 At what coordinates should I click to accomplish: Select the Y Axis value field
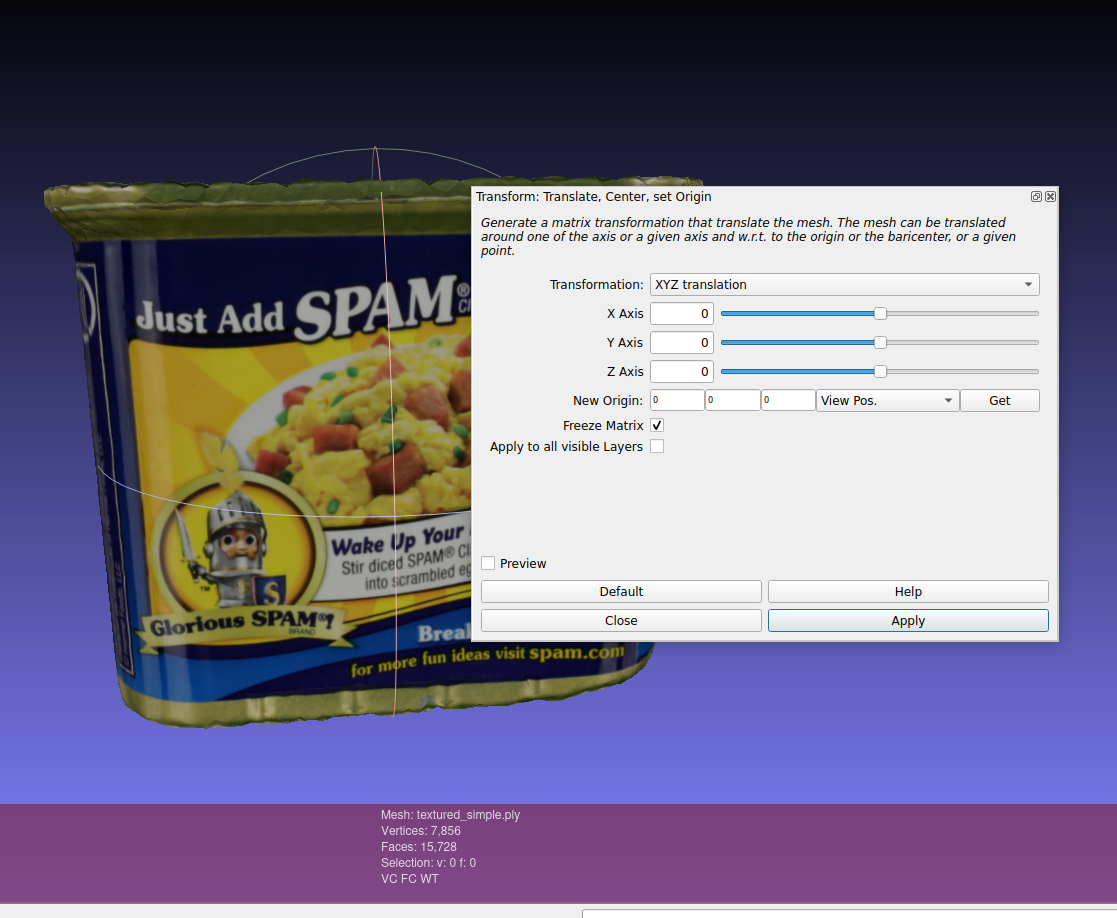click(x=681, y=342)
